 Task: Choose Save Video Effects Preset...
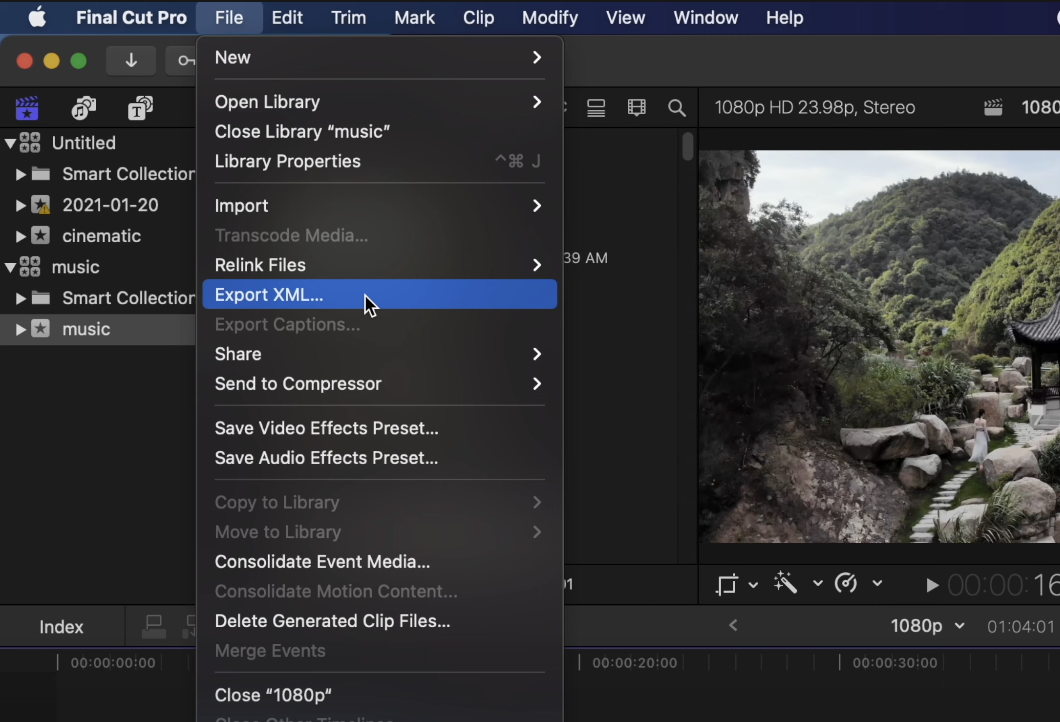[379, 428]
